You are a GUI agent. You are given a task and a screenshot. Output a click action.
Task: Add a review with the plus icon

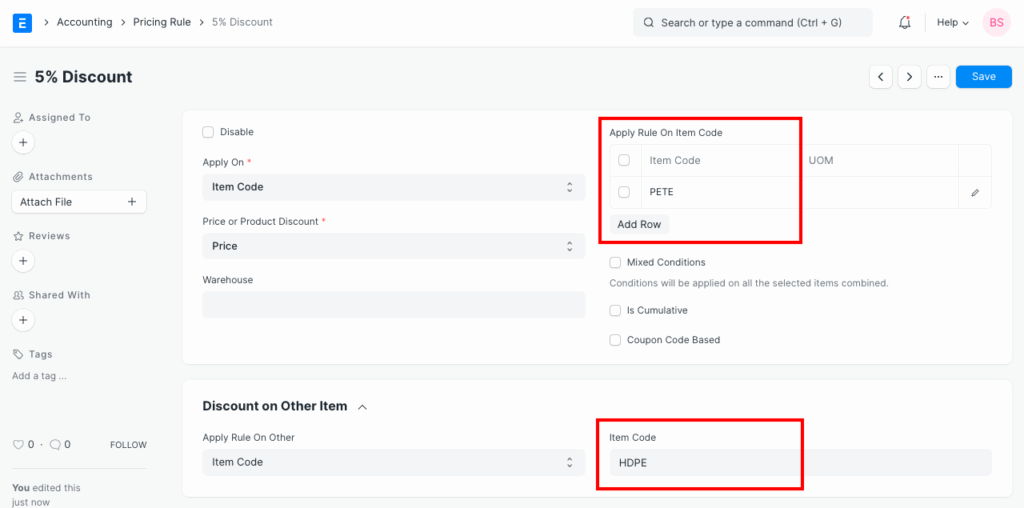[23, 261]
